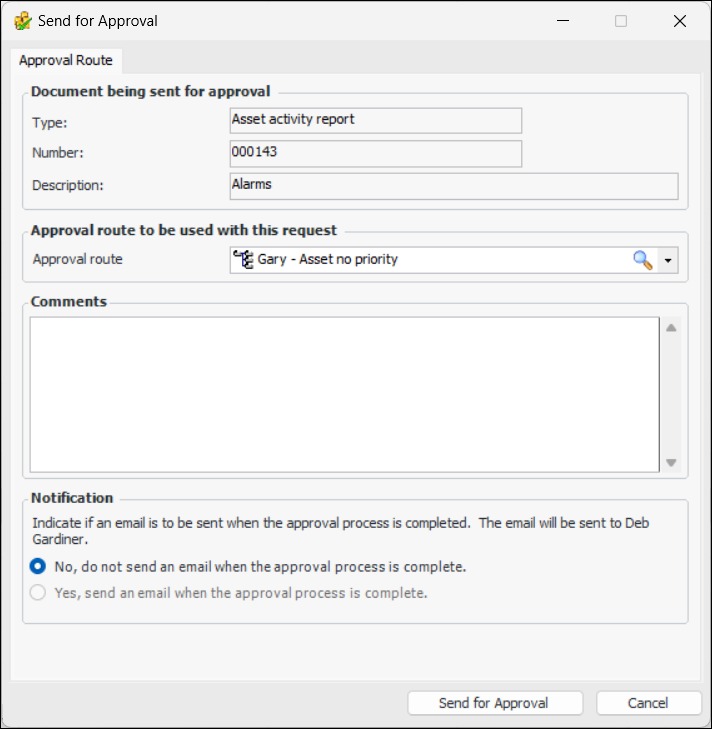
Task: Click the route tree icon beside Gary
Action: (x=242, y=259)
